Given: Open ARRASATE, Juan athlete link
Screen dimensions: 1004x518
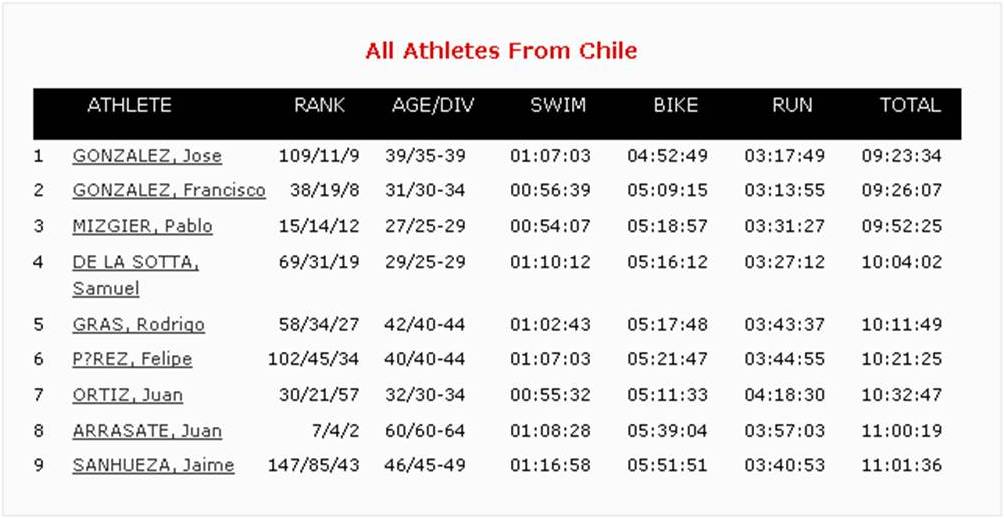Looking at the screenshot, I should pos(147,431).
